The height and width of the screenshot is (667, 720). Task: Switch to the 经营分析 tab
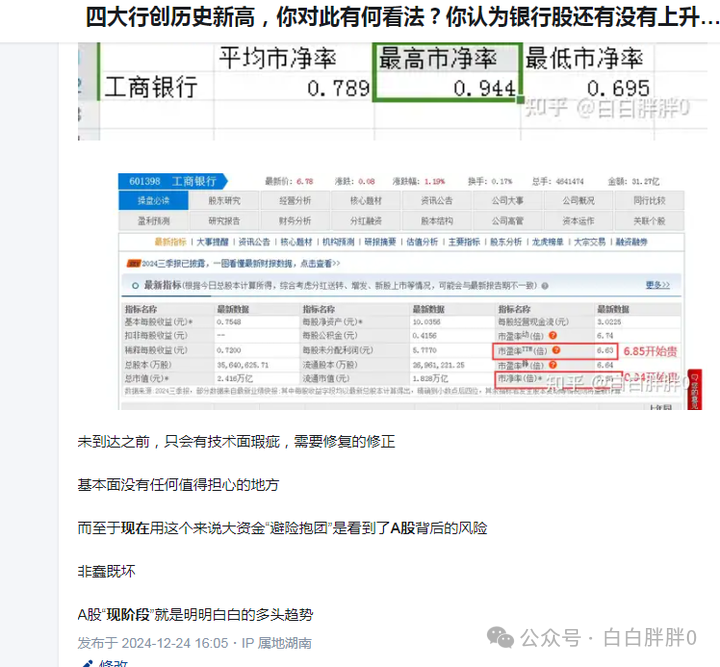click(295, 201)
